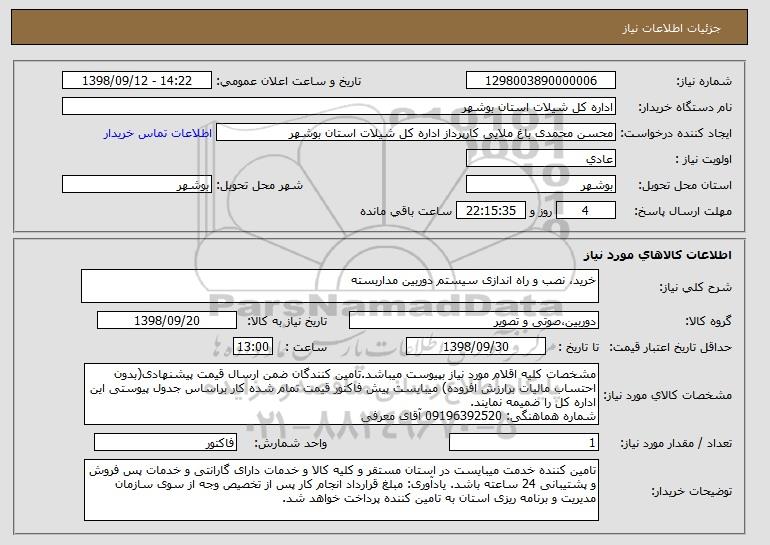Viewport: 770px width, 545px height.
Task: Click the تاریخ و ساعت اعلان عمومی label
Action: (x=289, y=81)
